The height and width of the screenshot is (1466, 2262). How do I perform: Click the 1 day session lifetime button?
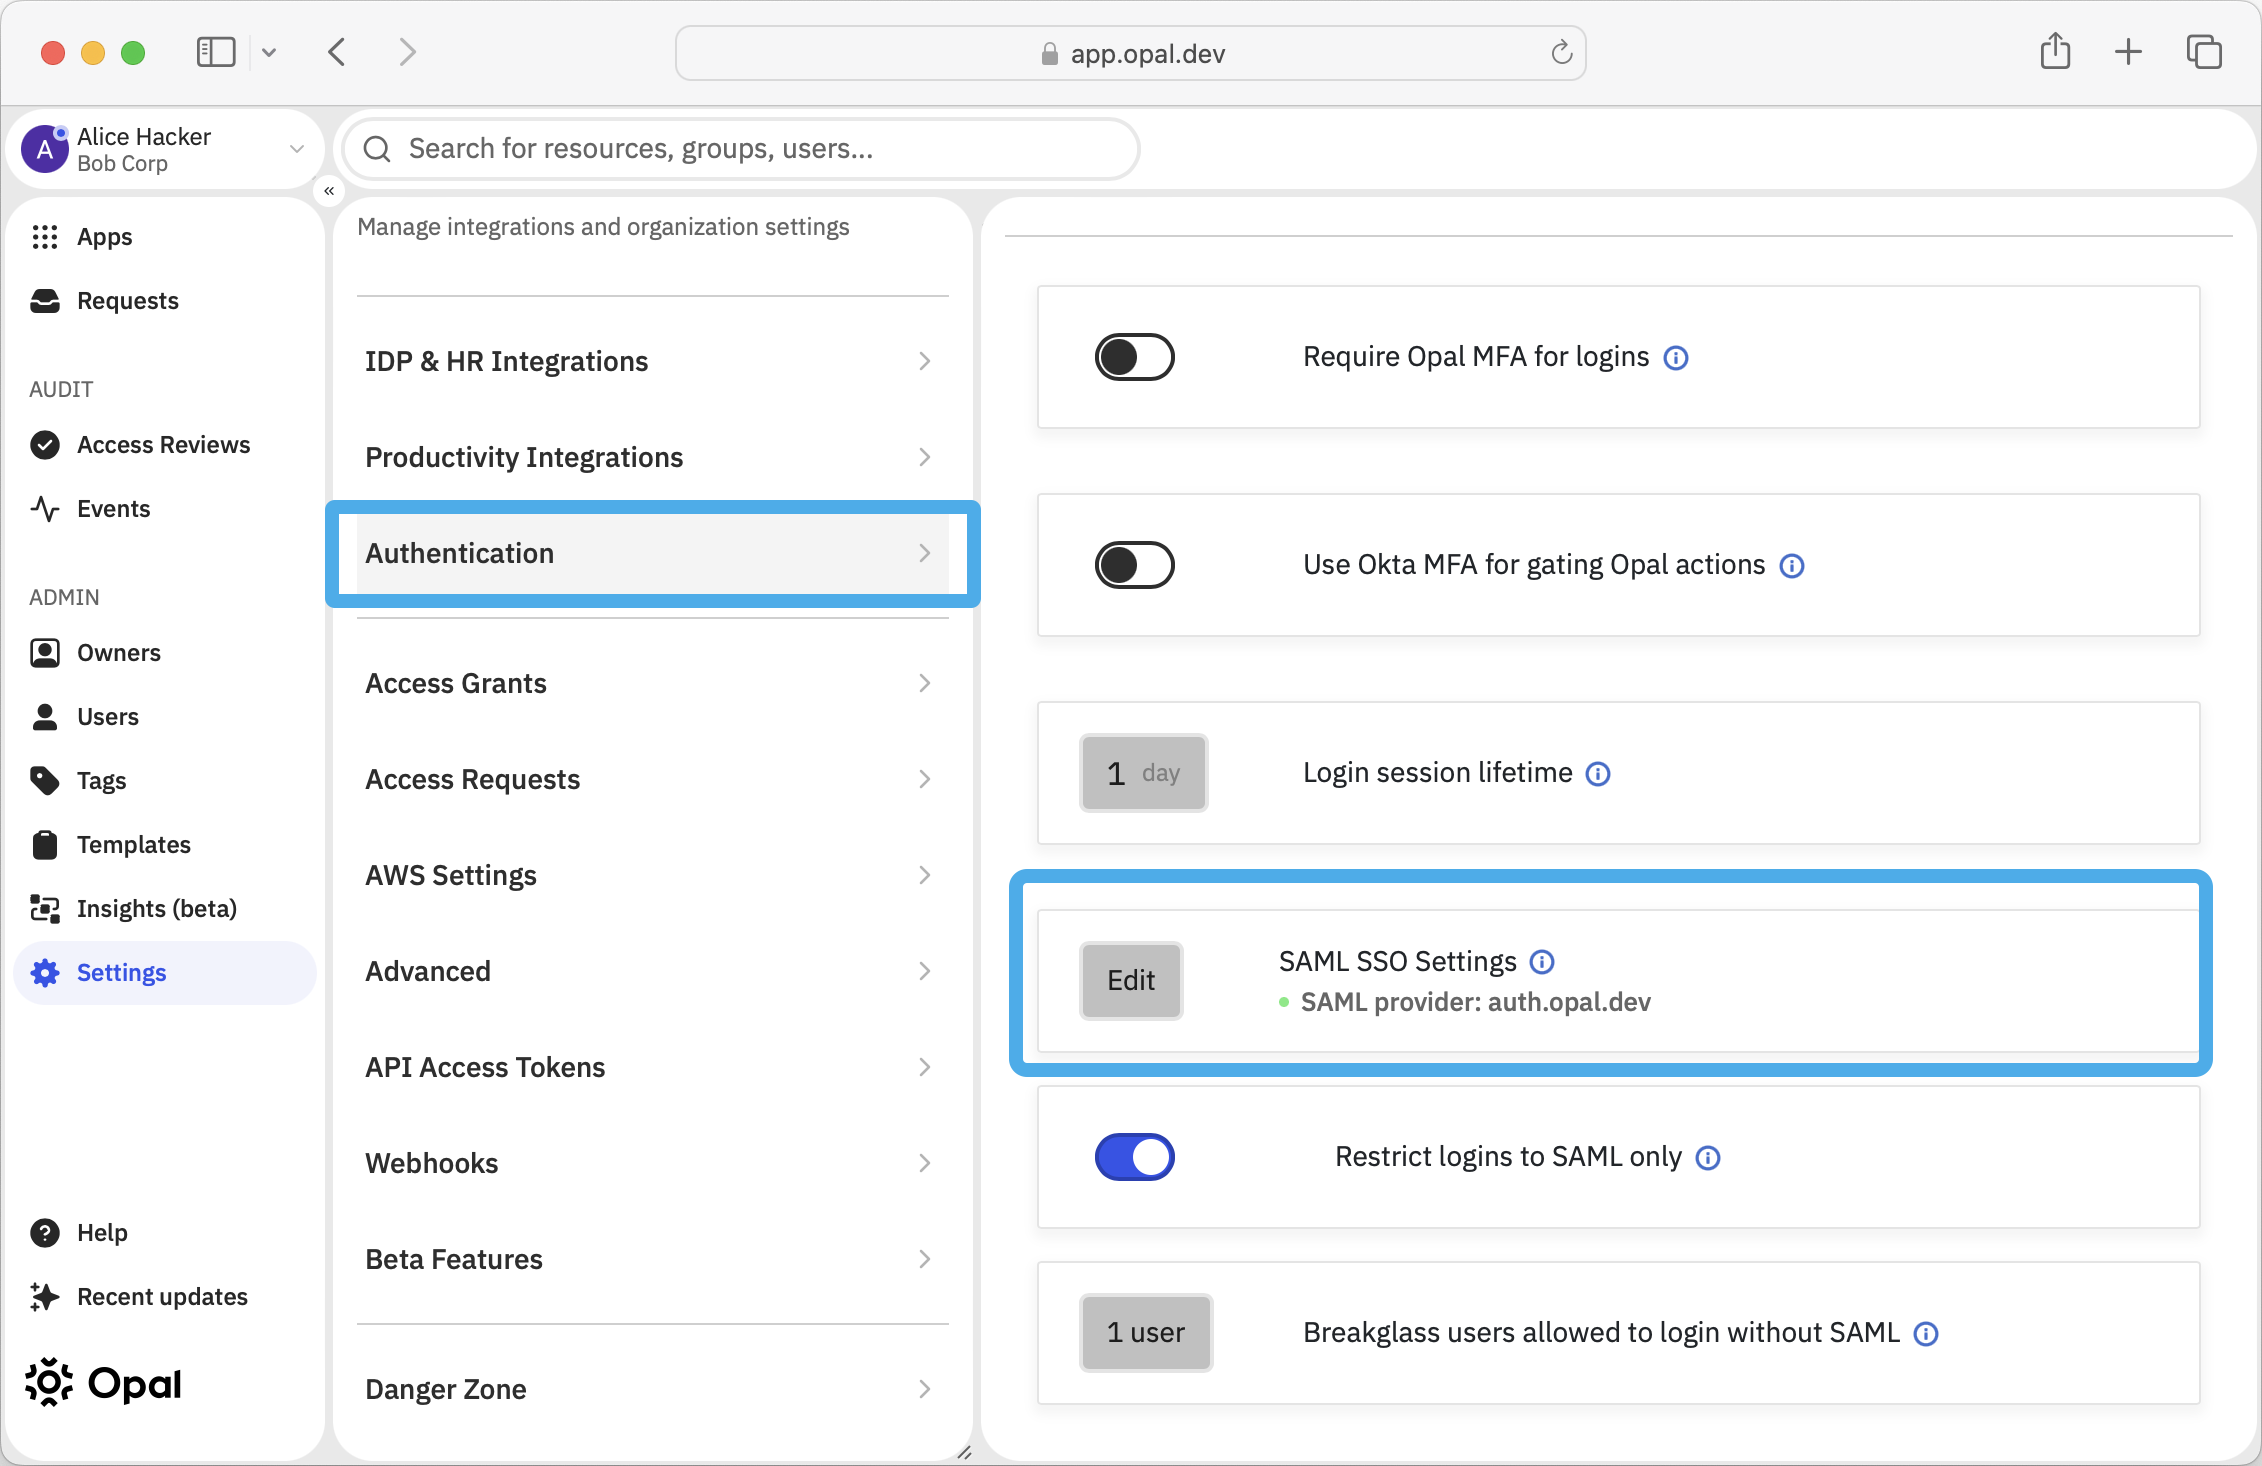pos(1144,773)
